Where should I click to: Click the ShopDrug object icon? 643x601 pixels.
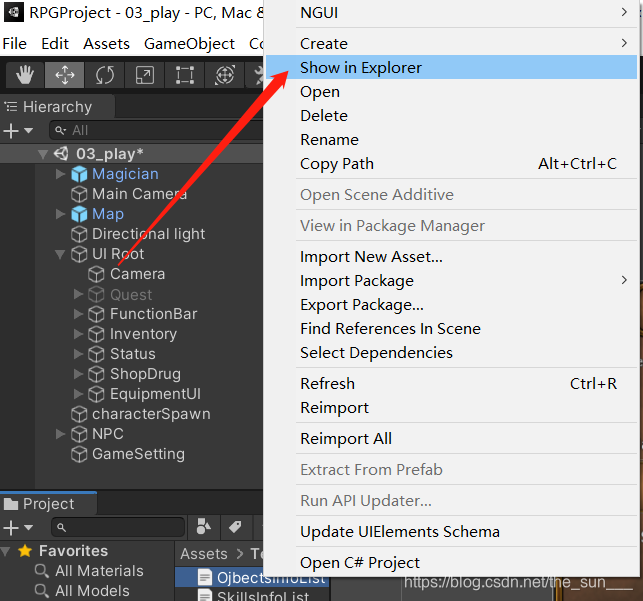click(x=96, y=374)
